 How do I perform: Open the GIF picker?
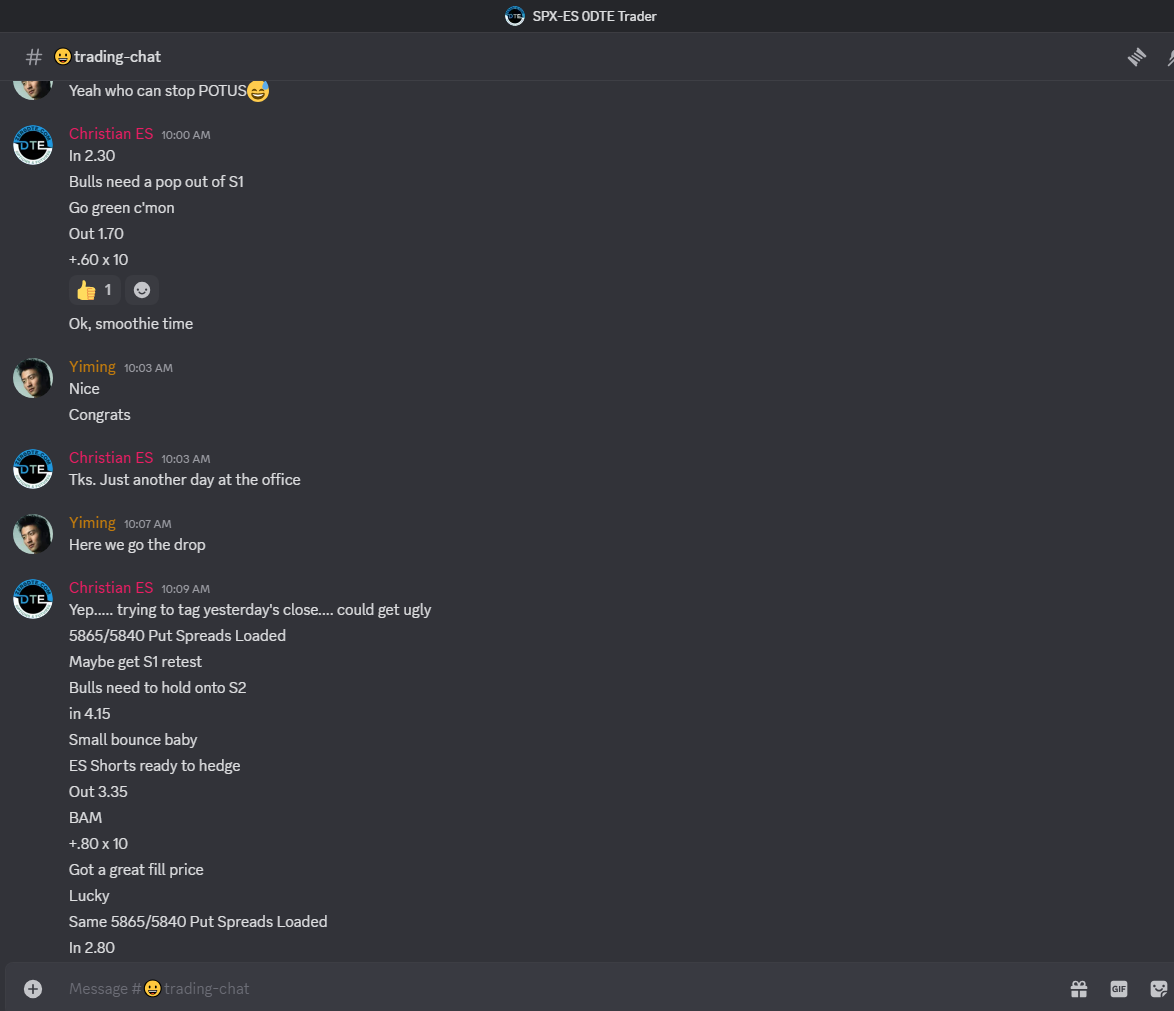coord(1119,989)
